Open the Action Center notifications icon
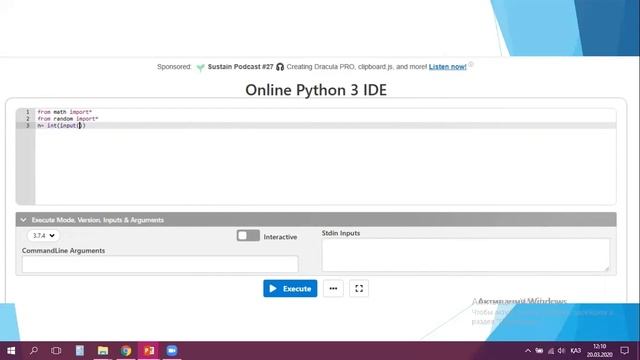The image size is (640, 360). point(624,351)
